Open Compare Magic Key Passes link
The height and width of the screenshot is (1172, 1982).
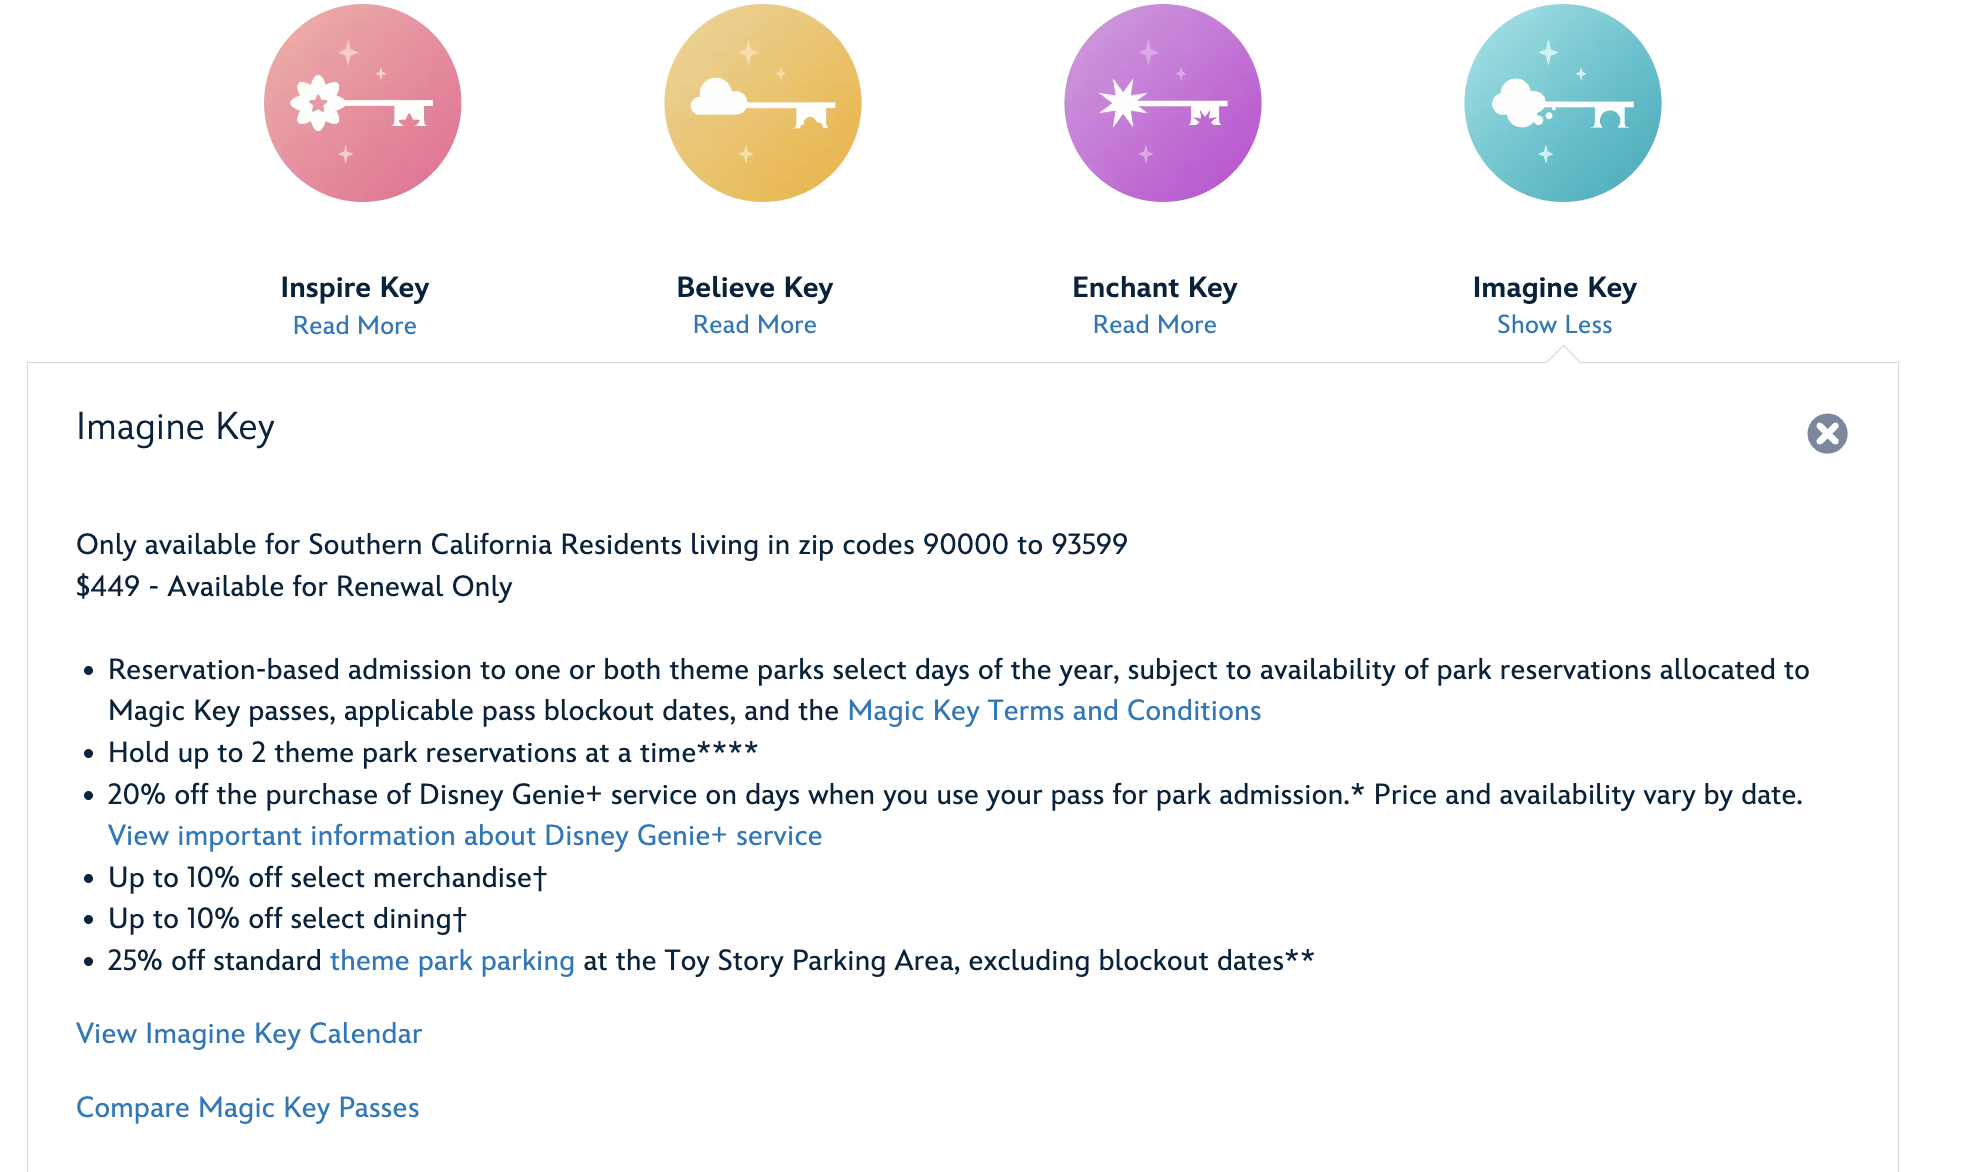pyautogui.click(x=248, y=1107)
